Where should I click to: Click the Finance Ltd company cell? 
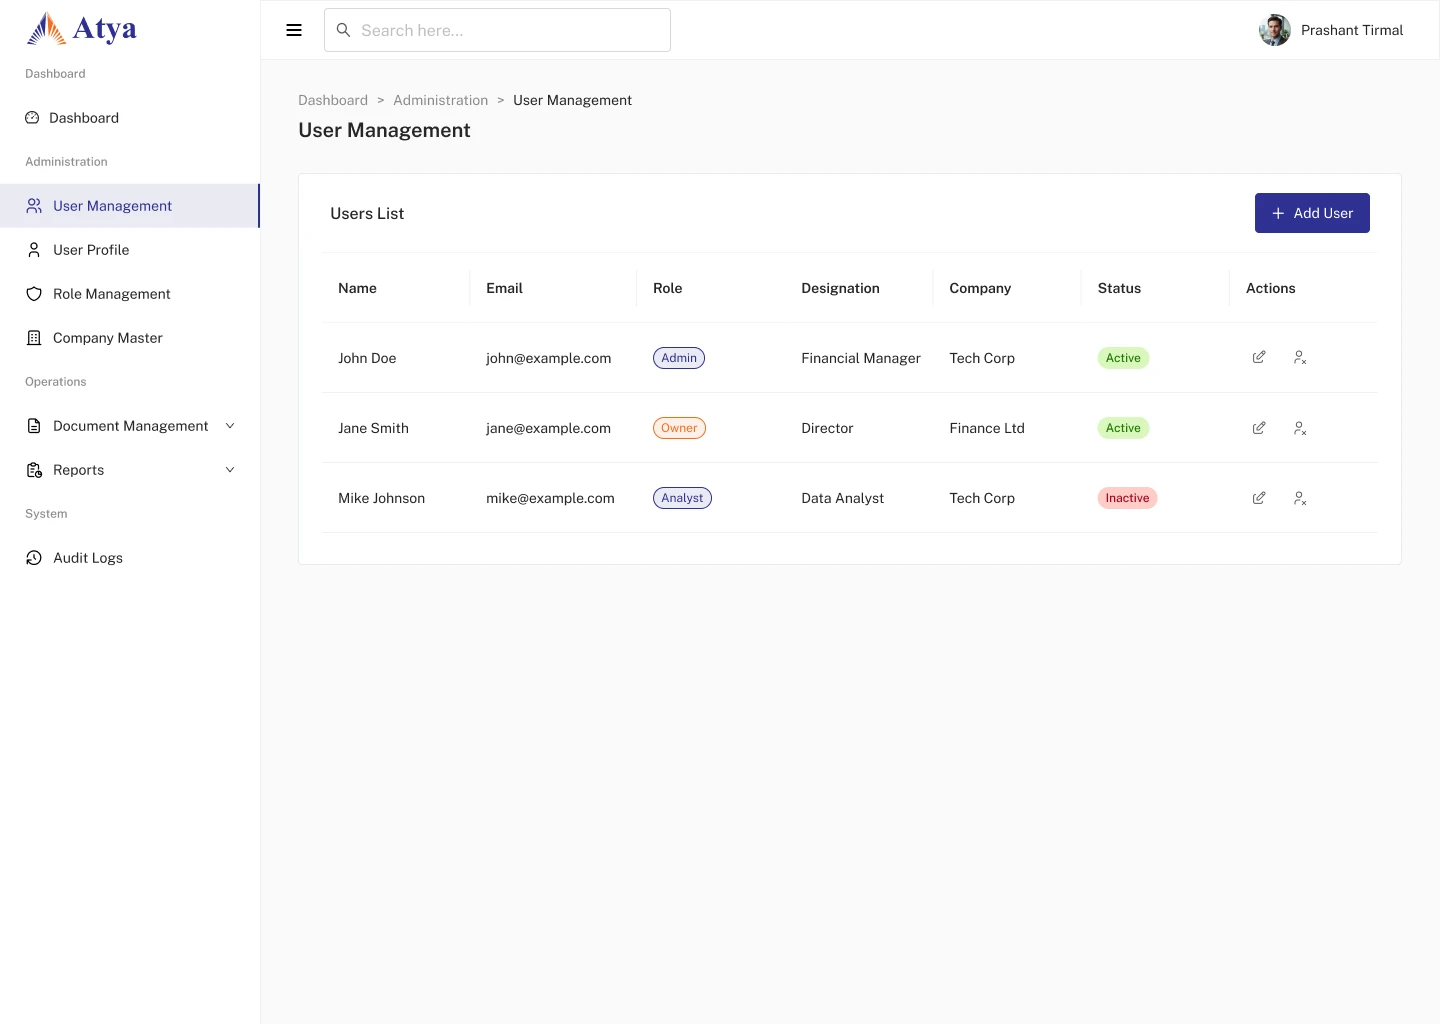click(x=987, y=428)
